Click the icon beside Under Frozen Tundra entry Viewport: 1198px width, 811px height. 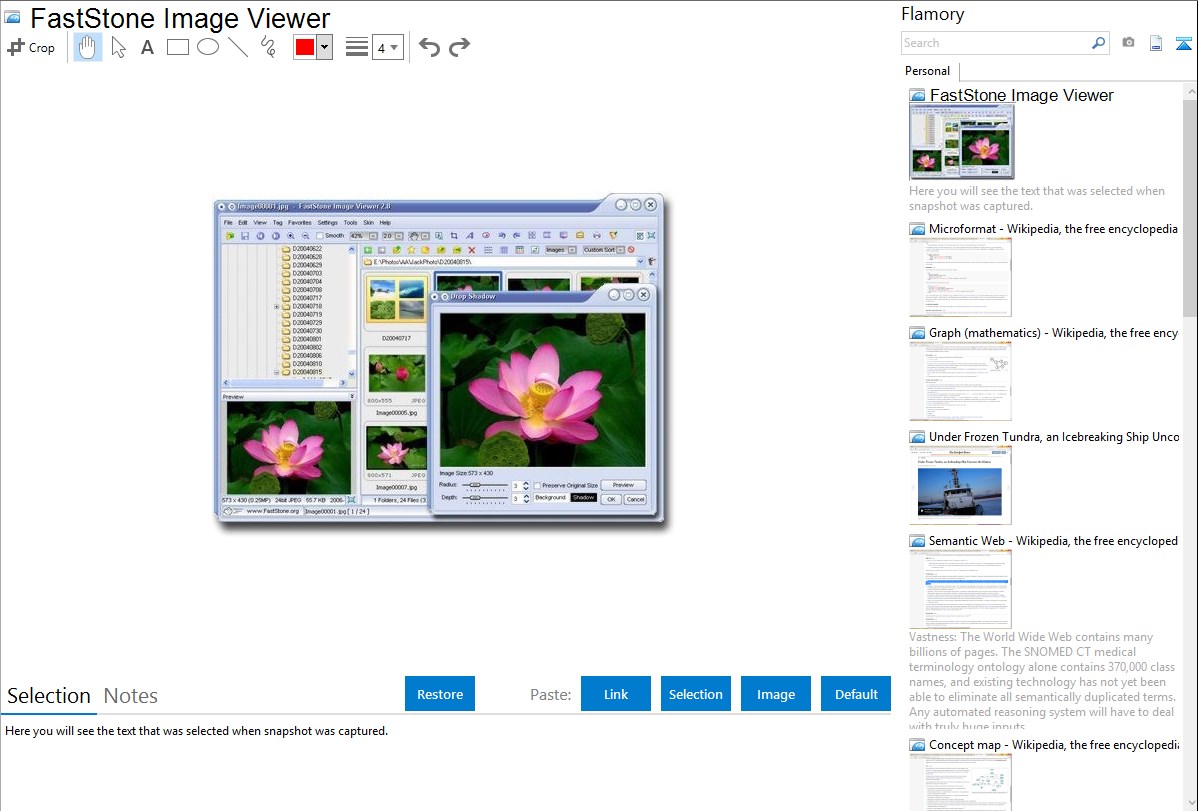click(x=917, y=436)
